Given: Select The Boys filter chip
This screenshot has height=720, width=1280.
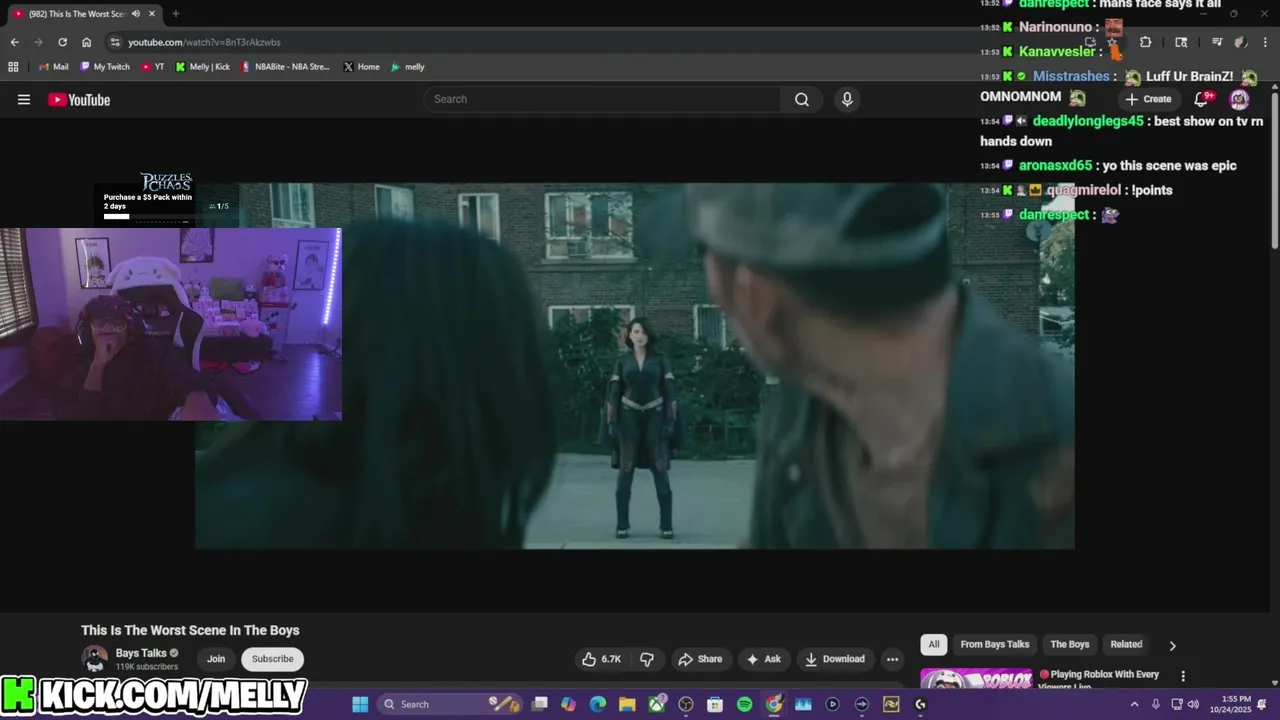Looking at the screenshot, I should 1070,644.
